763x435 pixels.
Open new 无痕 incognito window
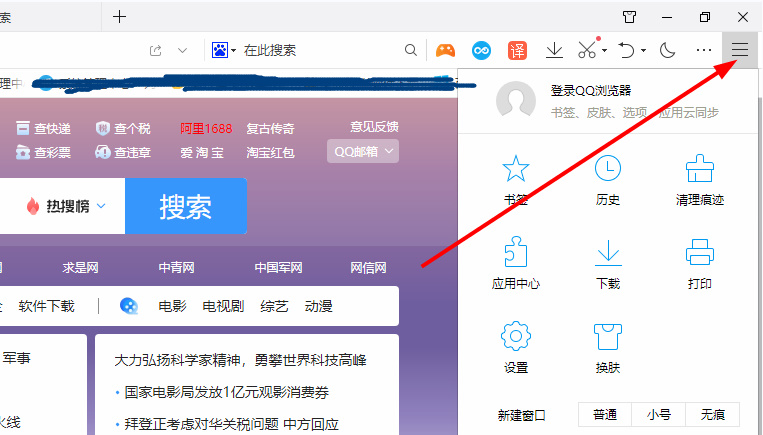(713, 415)
